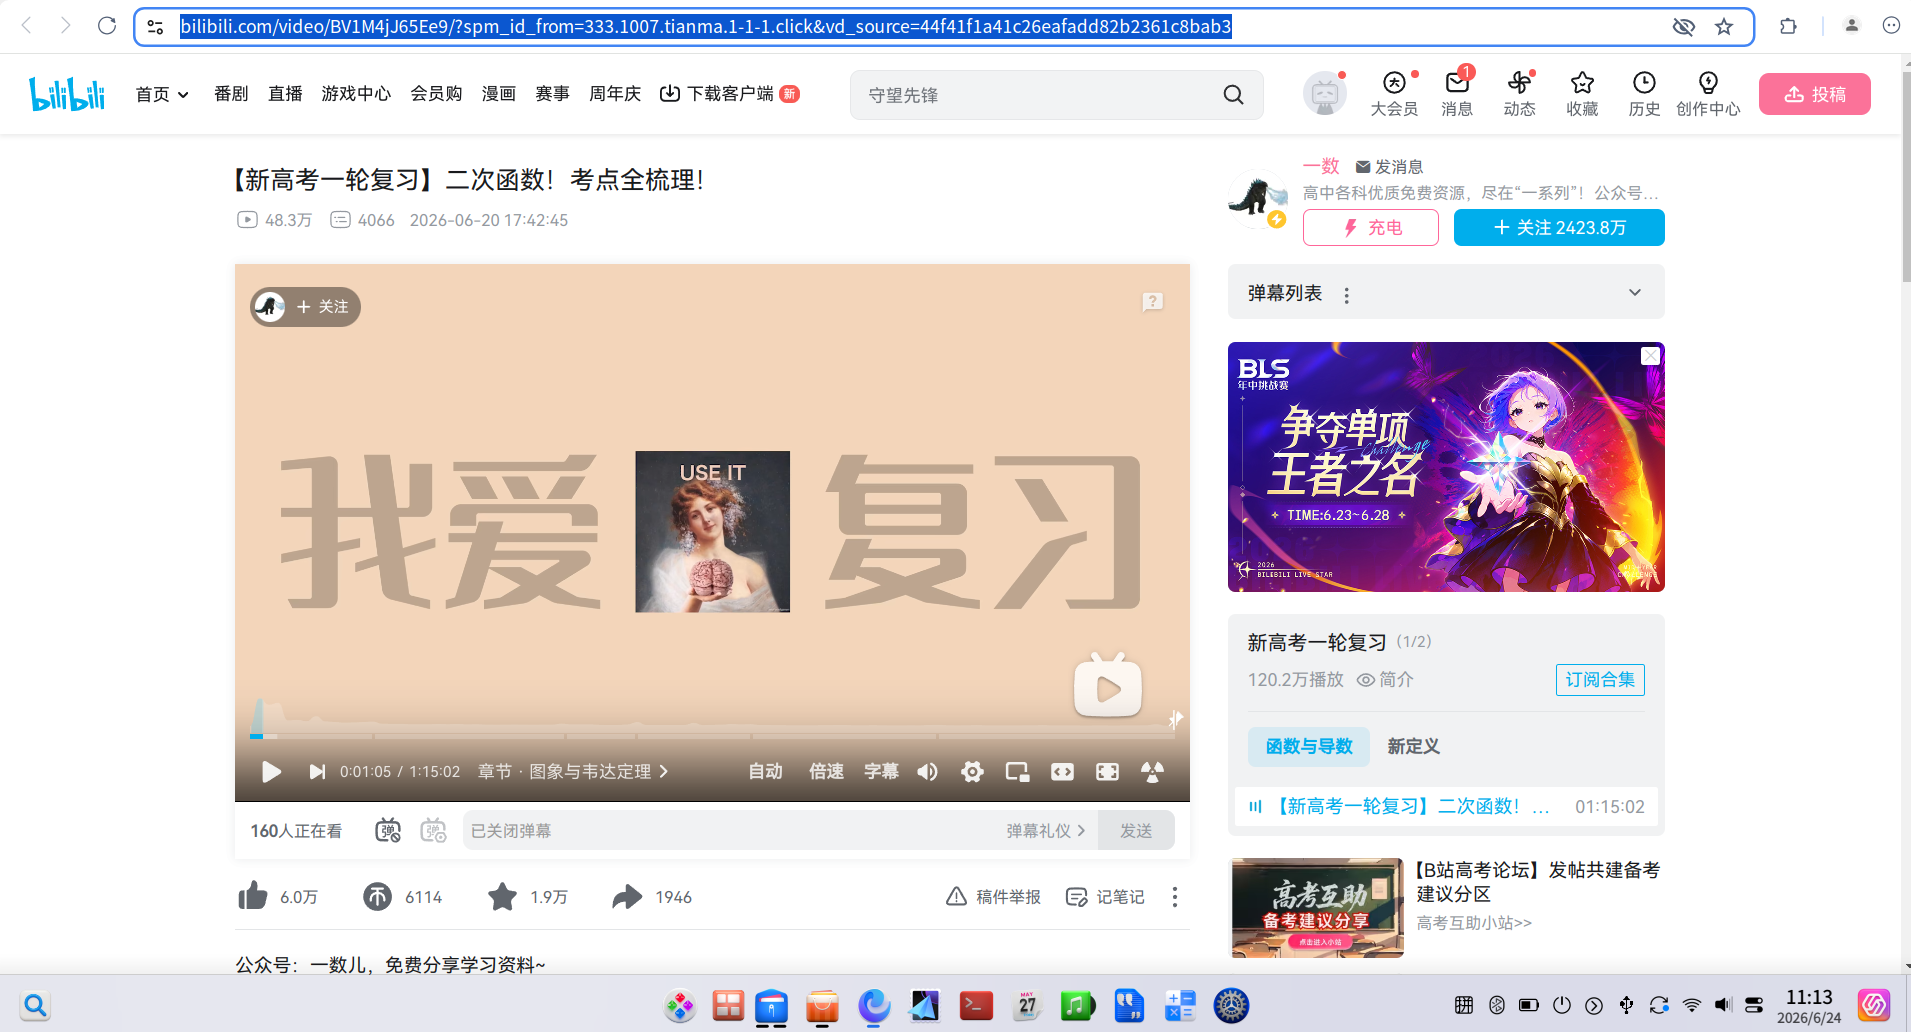1911x1032 pixels.
Task: Seek using the video progress bar
Action: (x=712, y=736)
